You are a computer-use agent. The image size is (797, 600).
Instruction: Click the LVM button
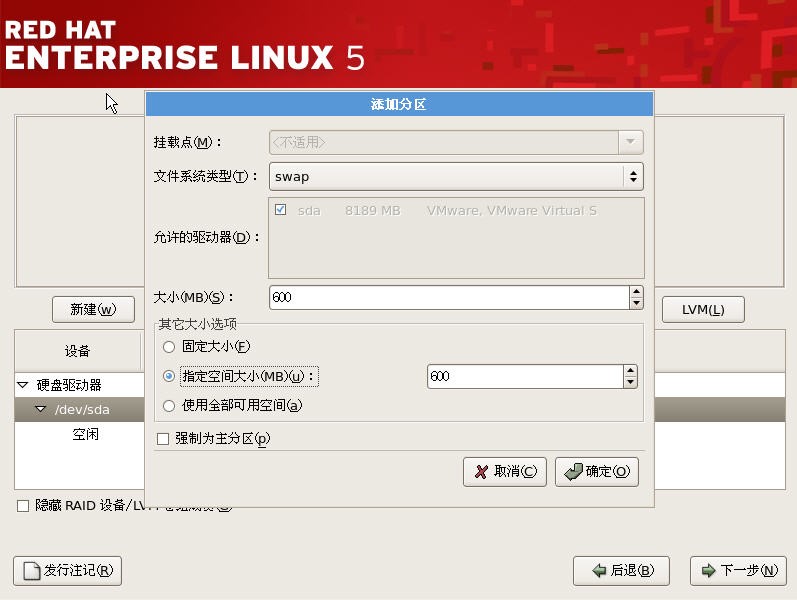click(x=703, y=310)
